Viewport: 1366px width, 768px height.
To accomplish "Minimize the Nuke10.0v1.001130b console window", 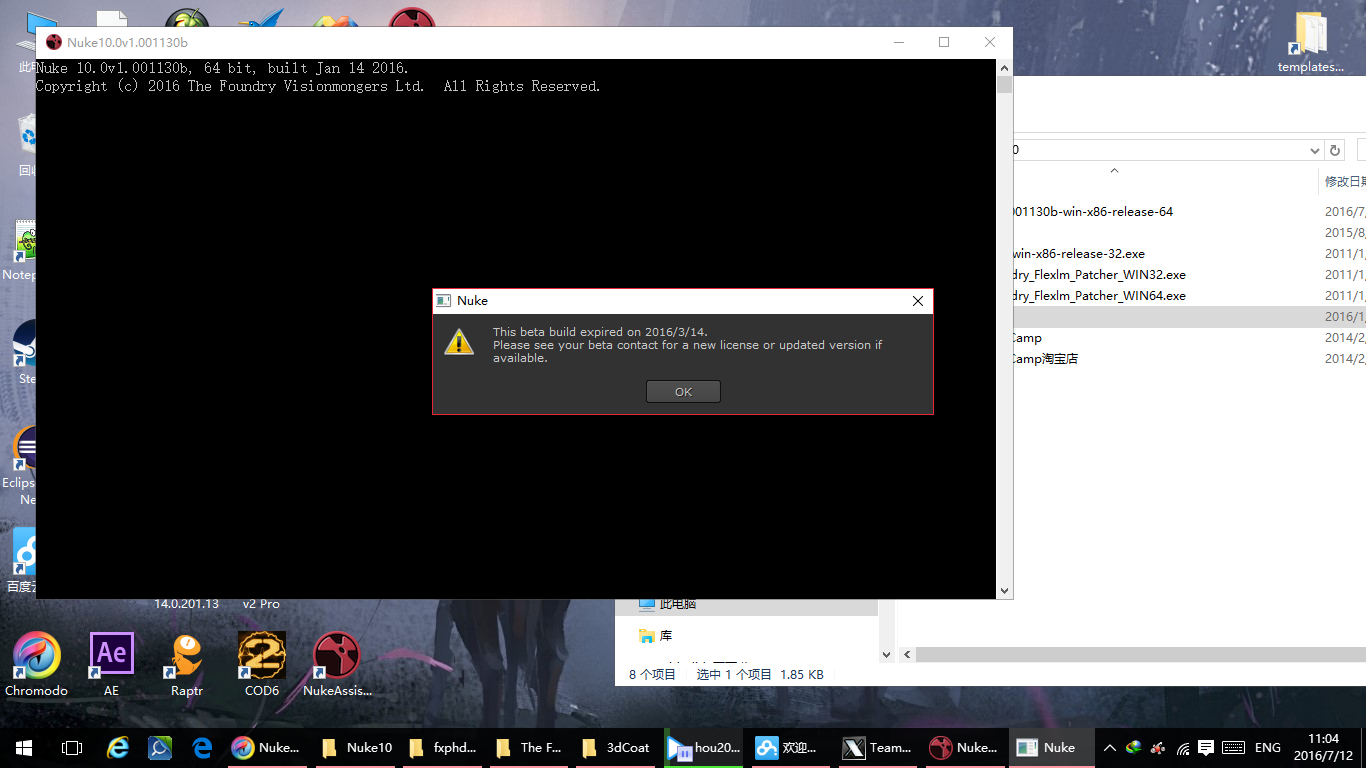I will click(x=898, y=42).
